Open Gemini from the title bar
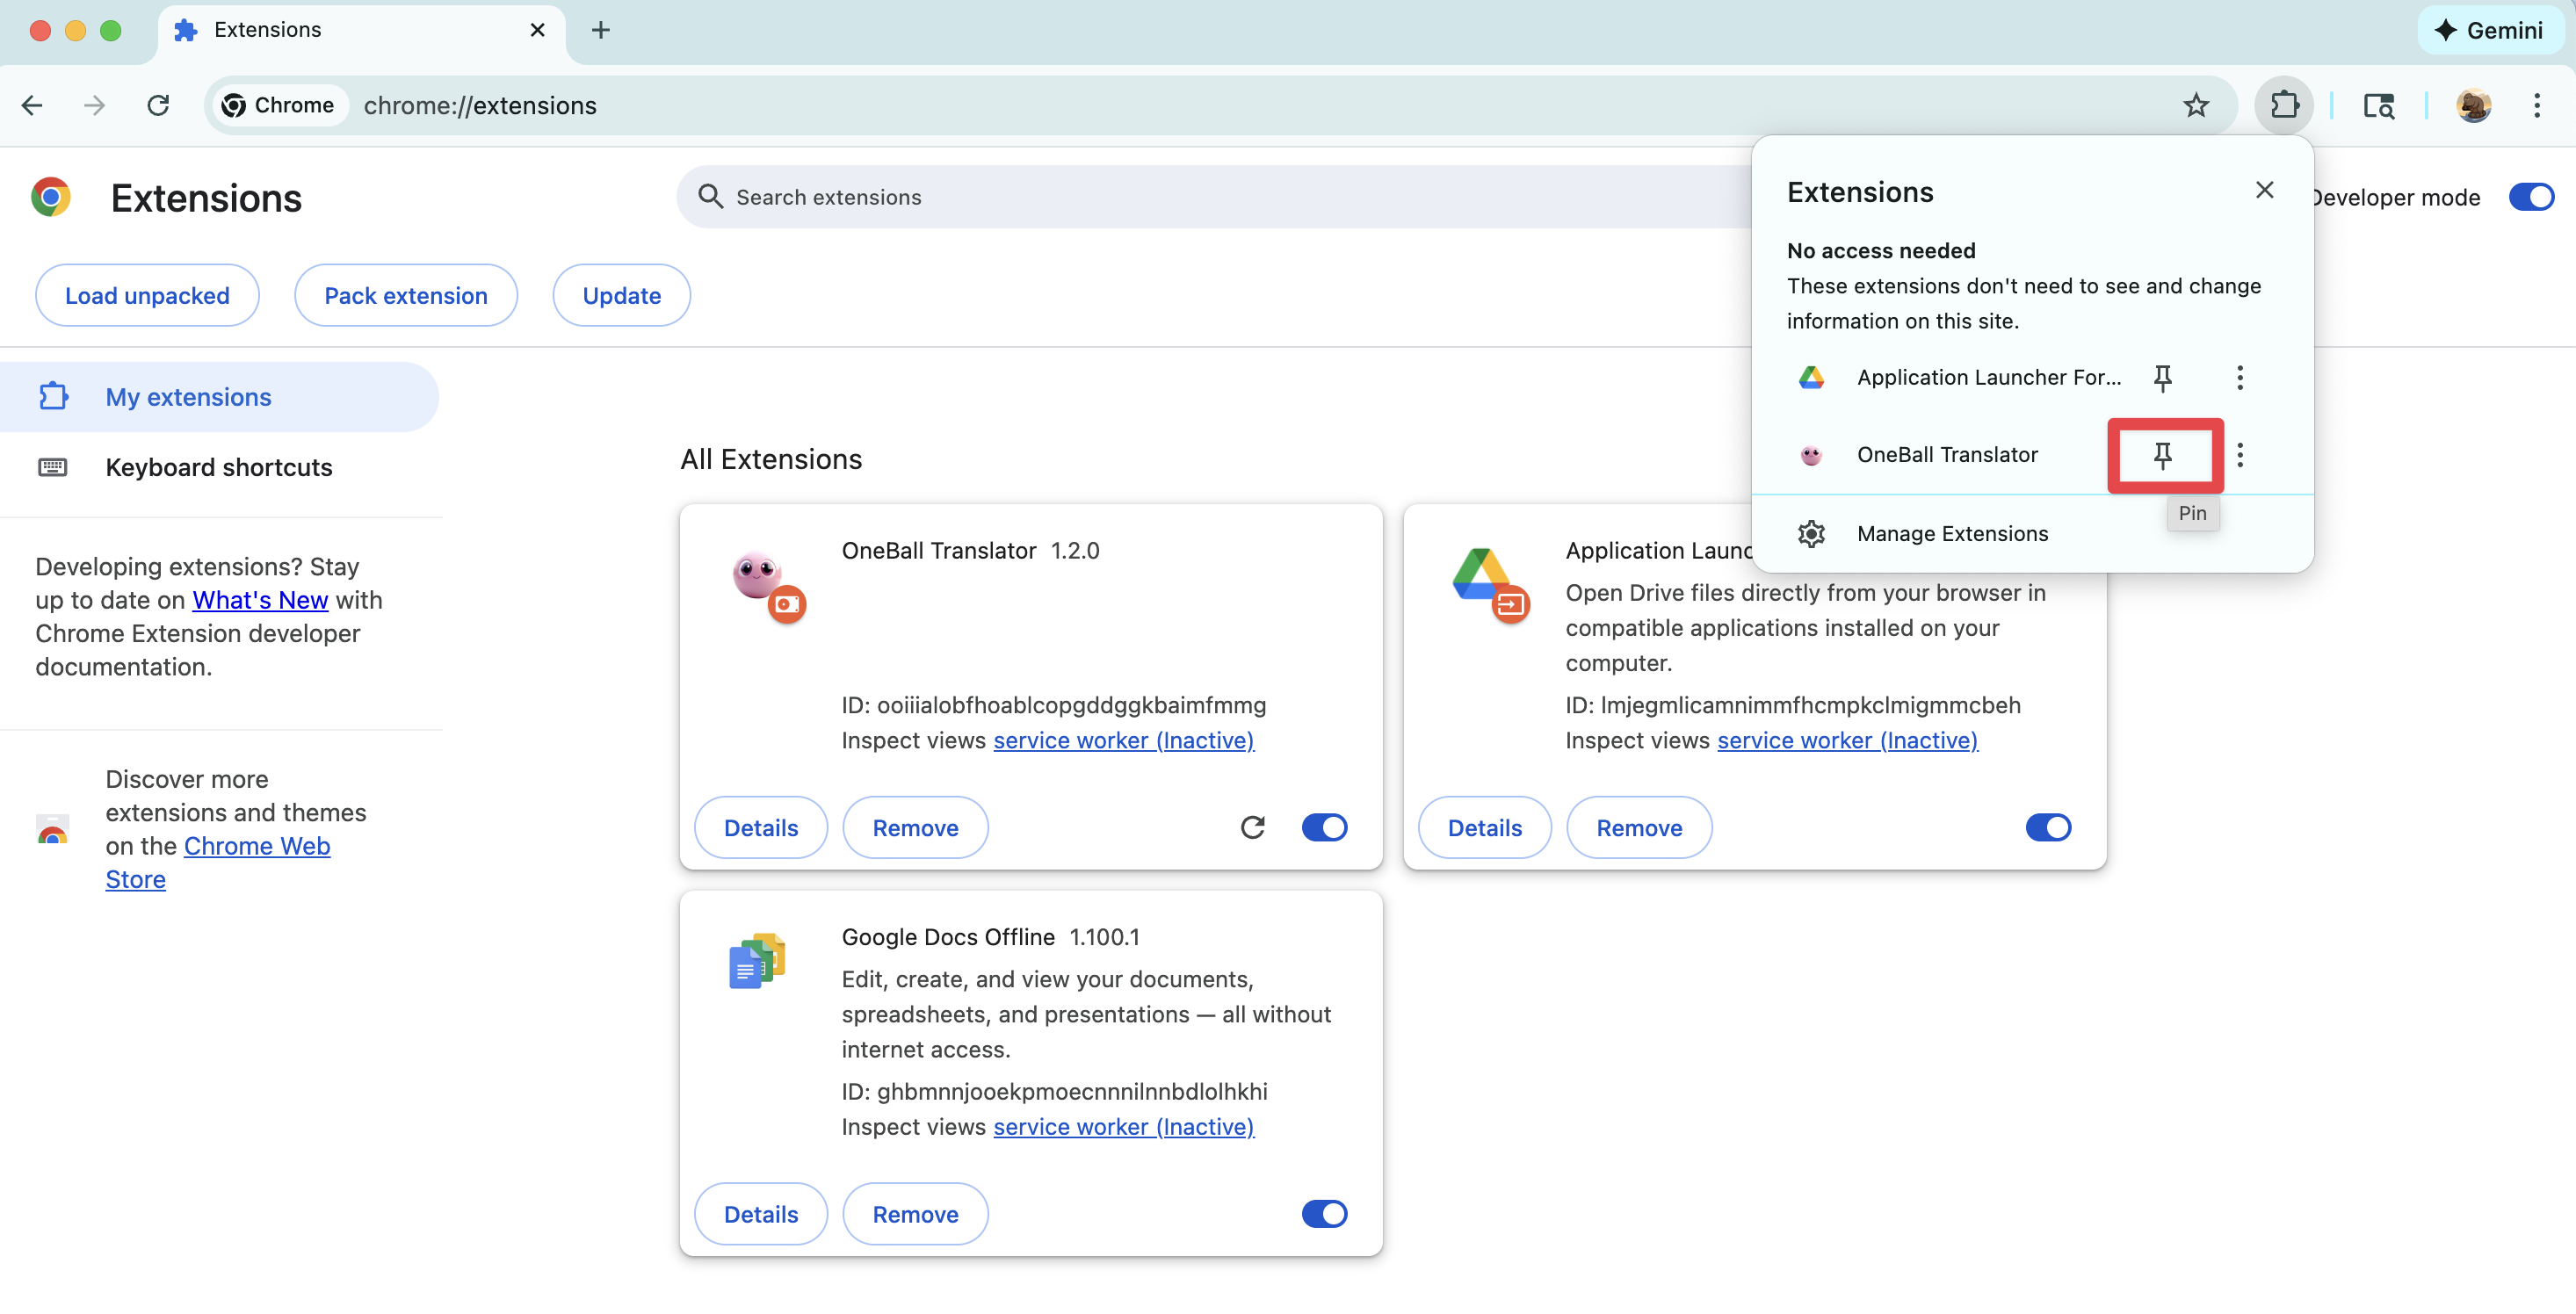This screenshot has height=1314, width=2576. pyautogui.click(x=2488, y=30)
